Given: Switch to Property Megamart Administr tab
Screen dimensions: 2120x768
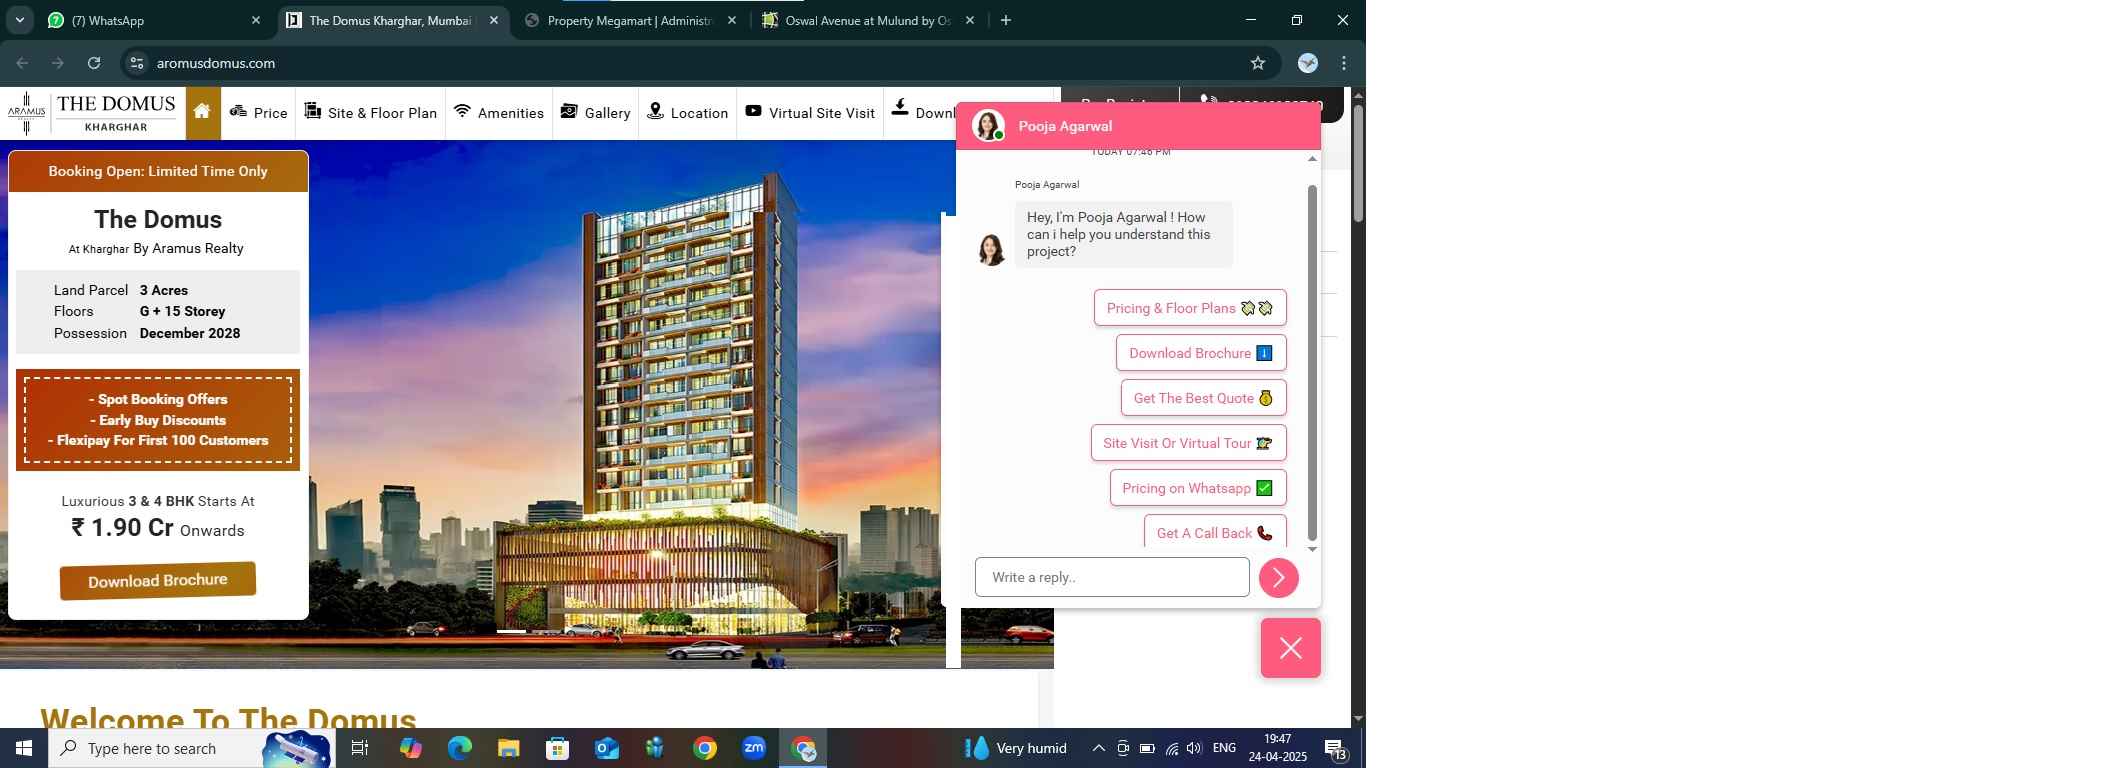Looking at the screenshot, I should (630, 20).
